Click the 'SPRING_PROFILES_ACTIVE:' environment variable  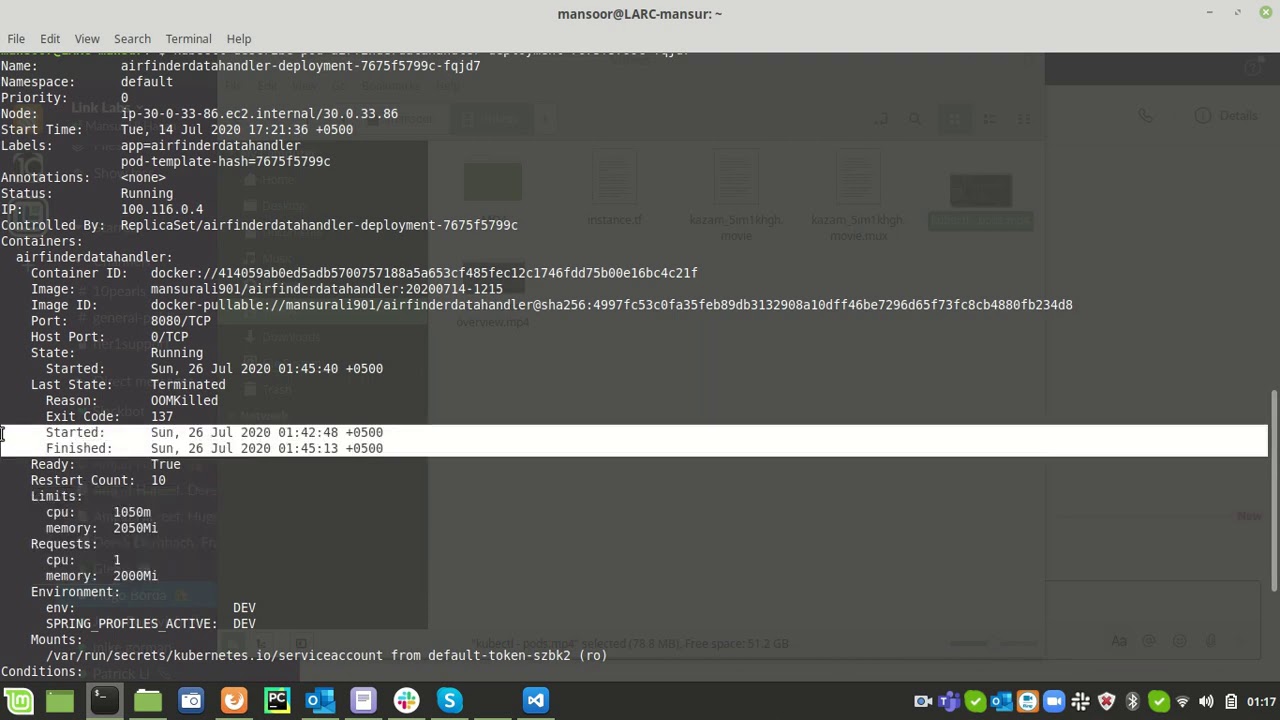[131, 624]
